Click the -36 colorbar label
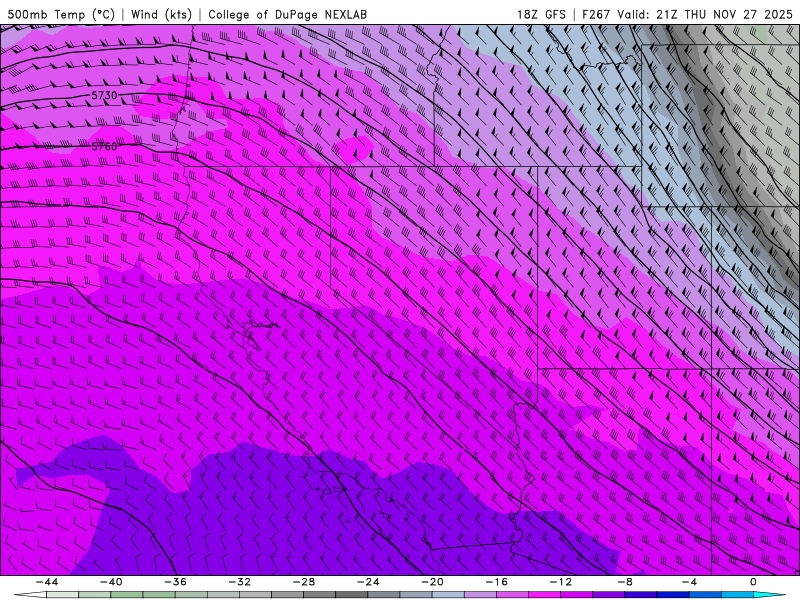Image resolution: width=800 pixels, height=600 pixels. tap(176, 582)
